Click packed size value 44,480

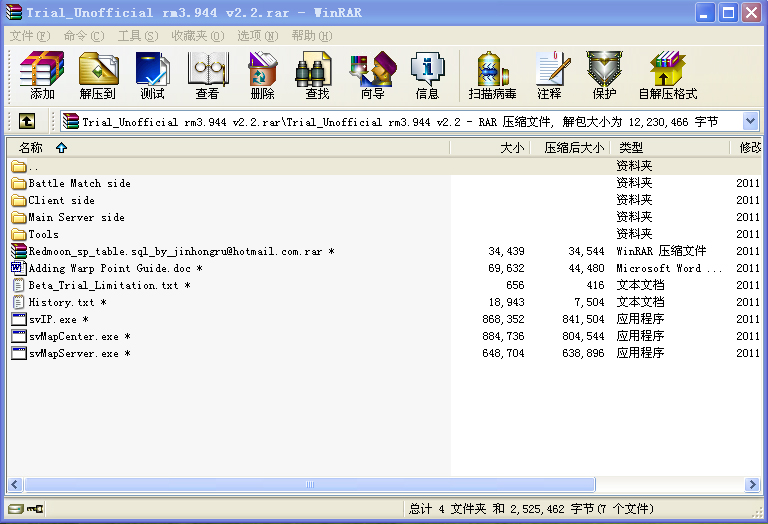tap(586, 268)
